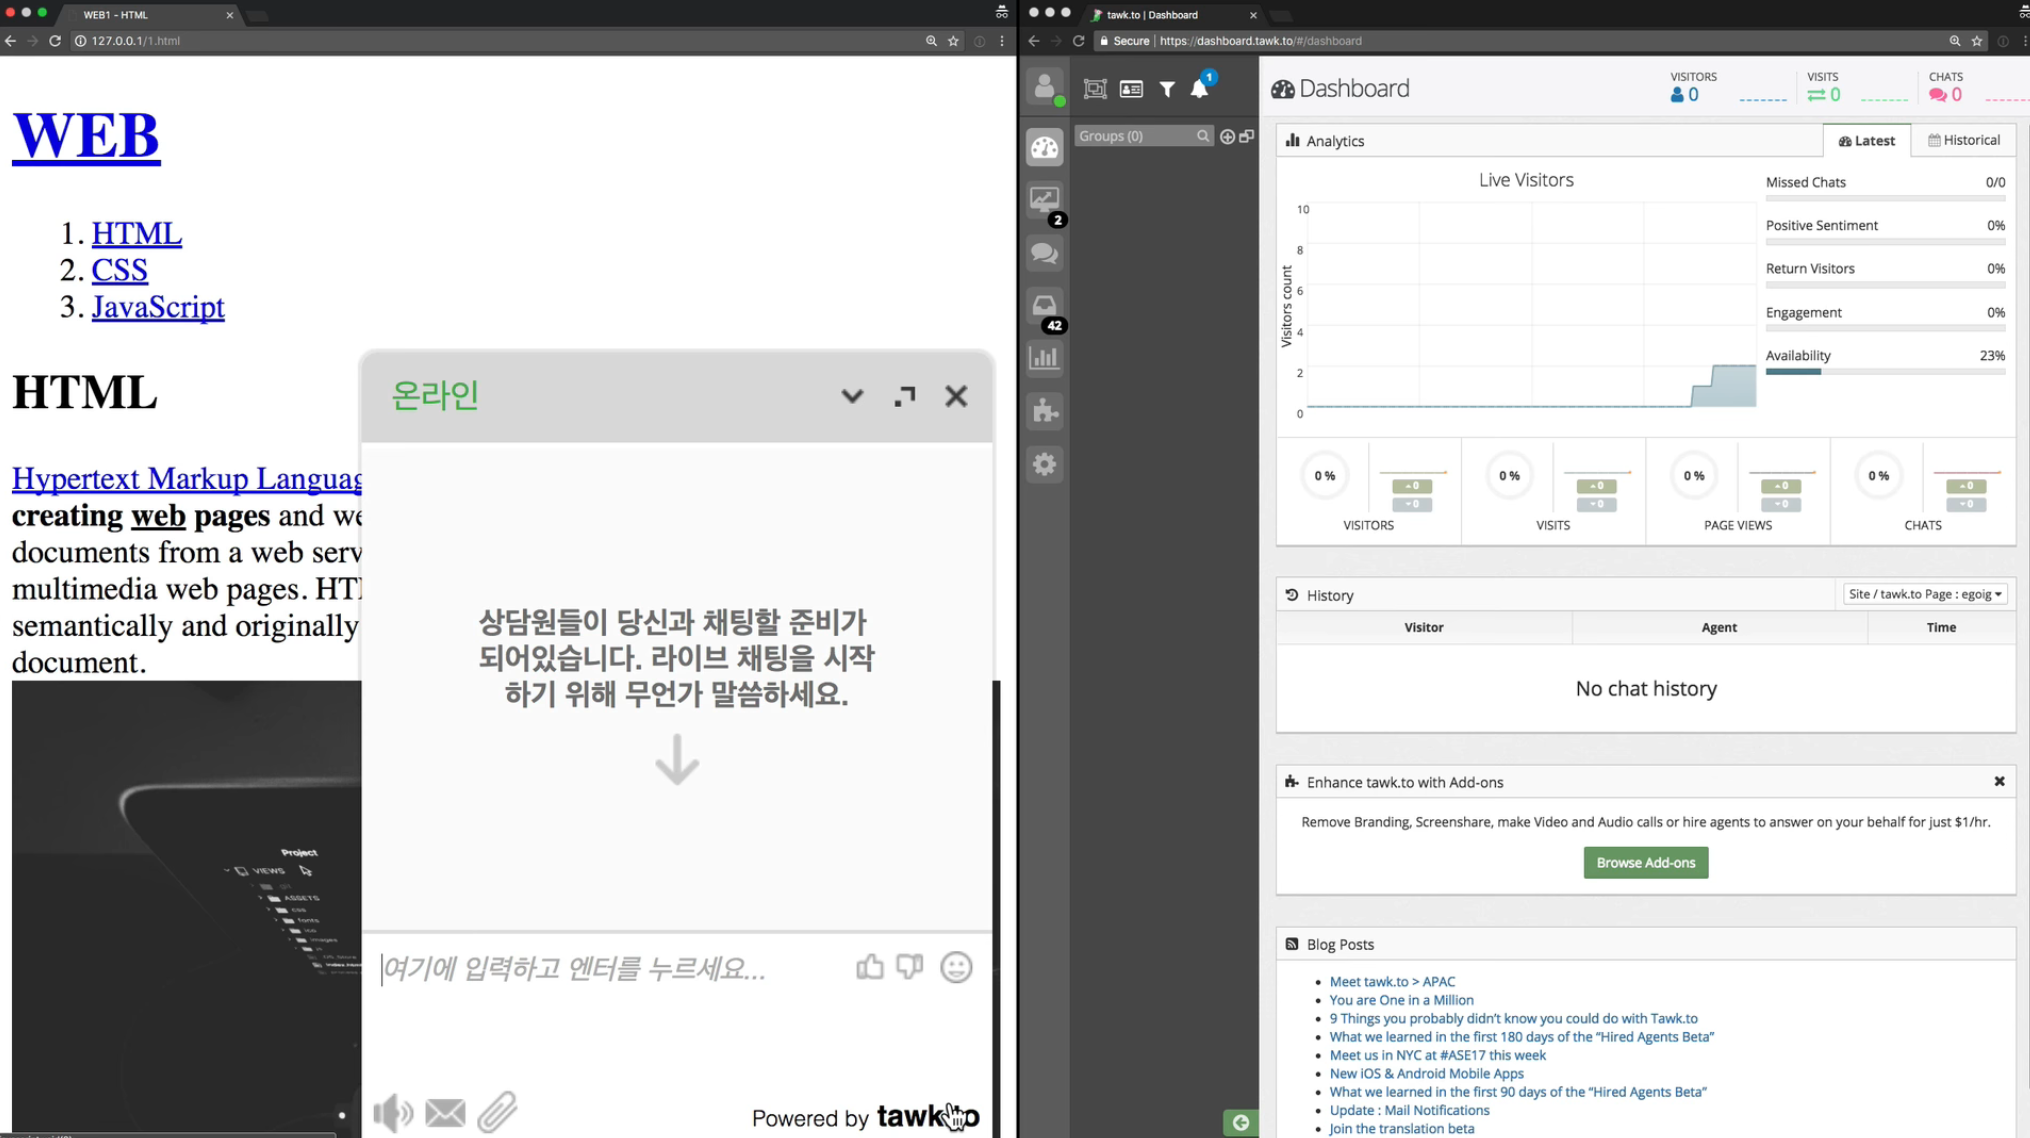Click the email transcript envelope icon
The width and height of the screenshot is (2030, 1138).
coord(445,1113)
